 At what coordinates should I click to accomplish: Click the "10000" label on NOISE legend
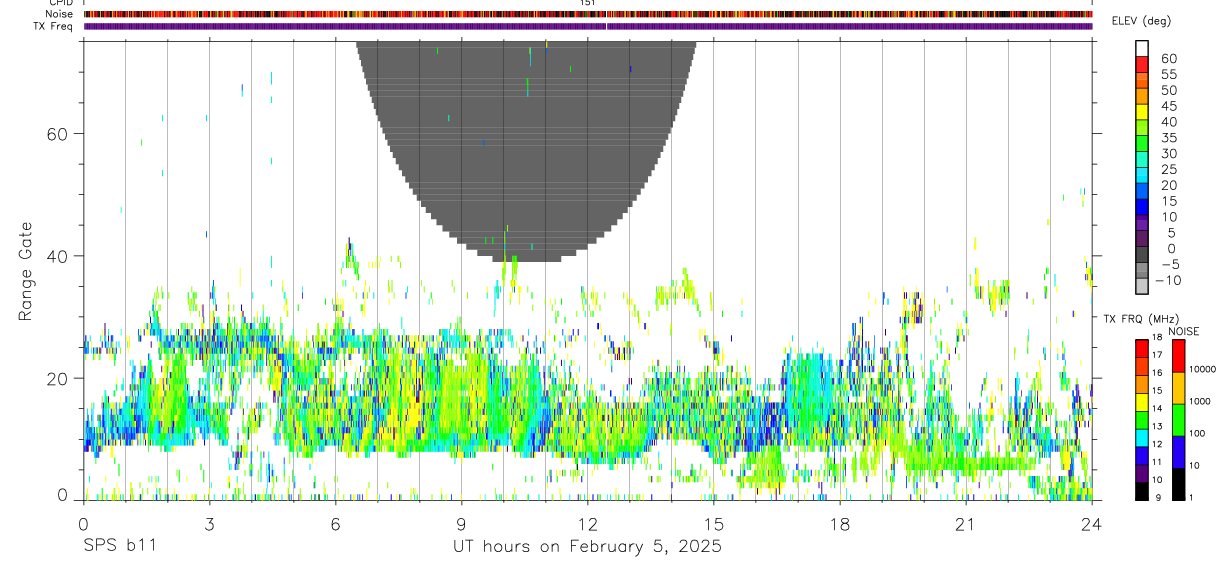coord(1204,369)
